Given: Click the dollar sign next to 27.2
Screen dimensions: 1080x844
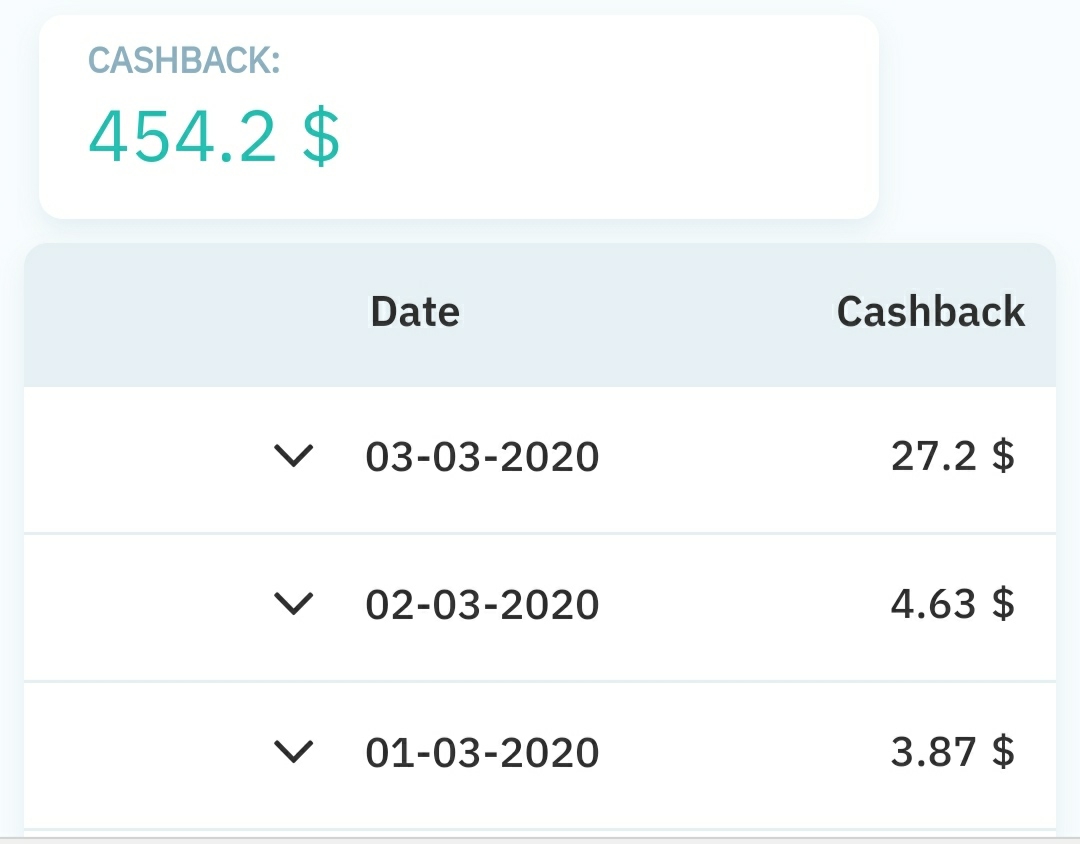Looking at the screenshot, I should [x=1004, y=455].
